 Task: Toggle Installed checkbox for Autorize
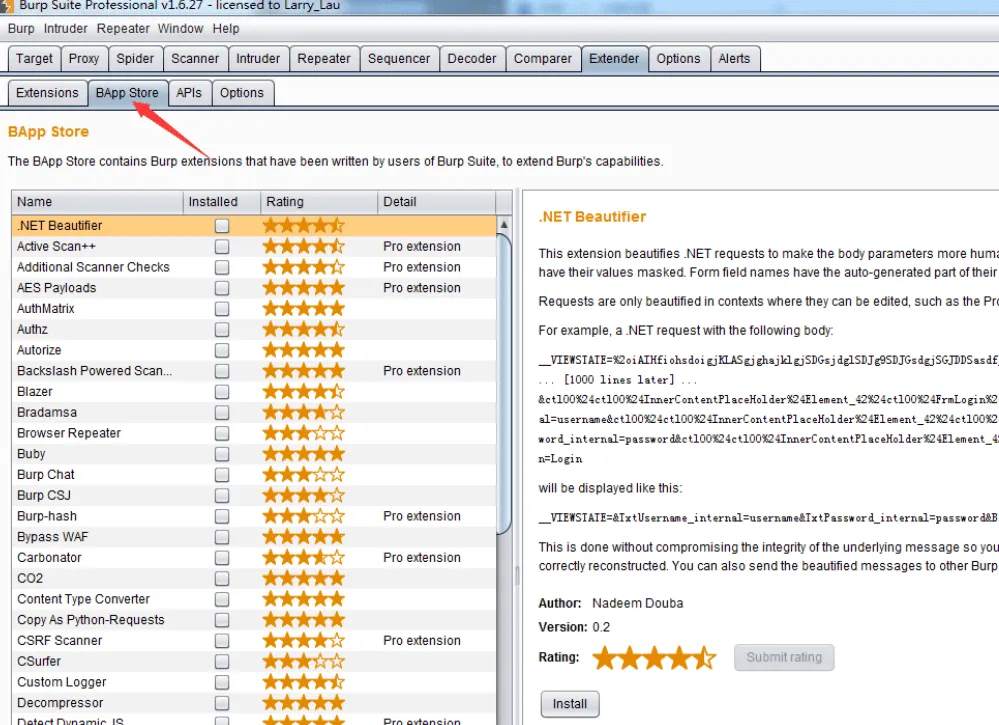(x=222, y=350)
